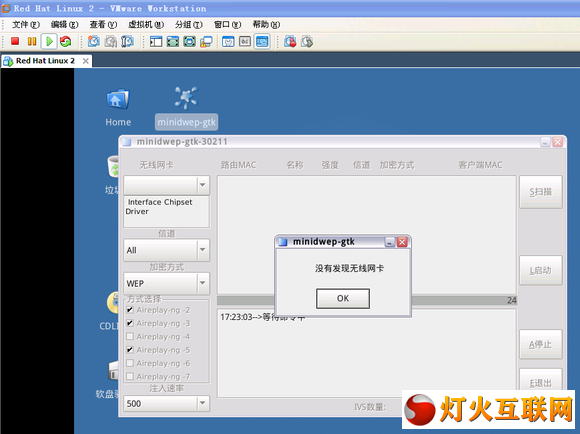
Task: Open the WEP encryption type dropdown
Action: [166, 283]
